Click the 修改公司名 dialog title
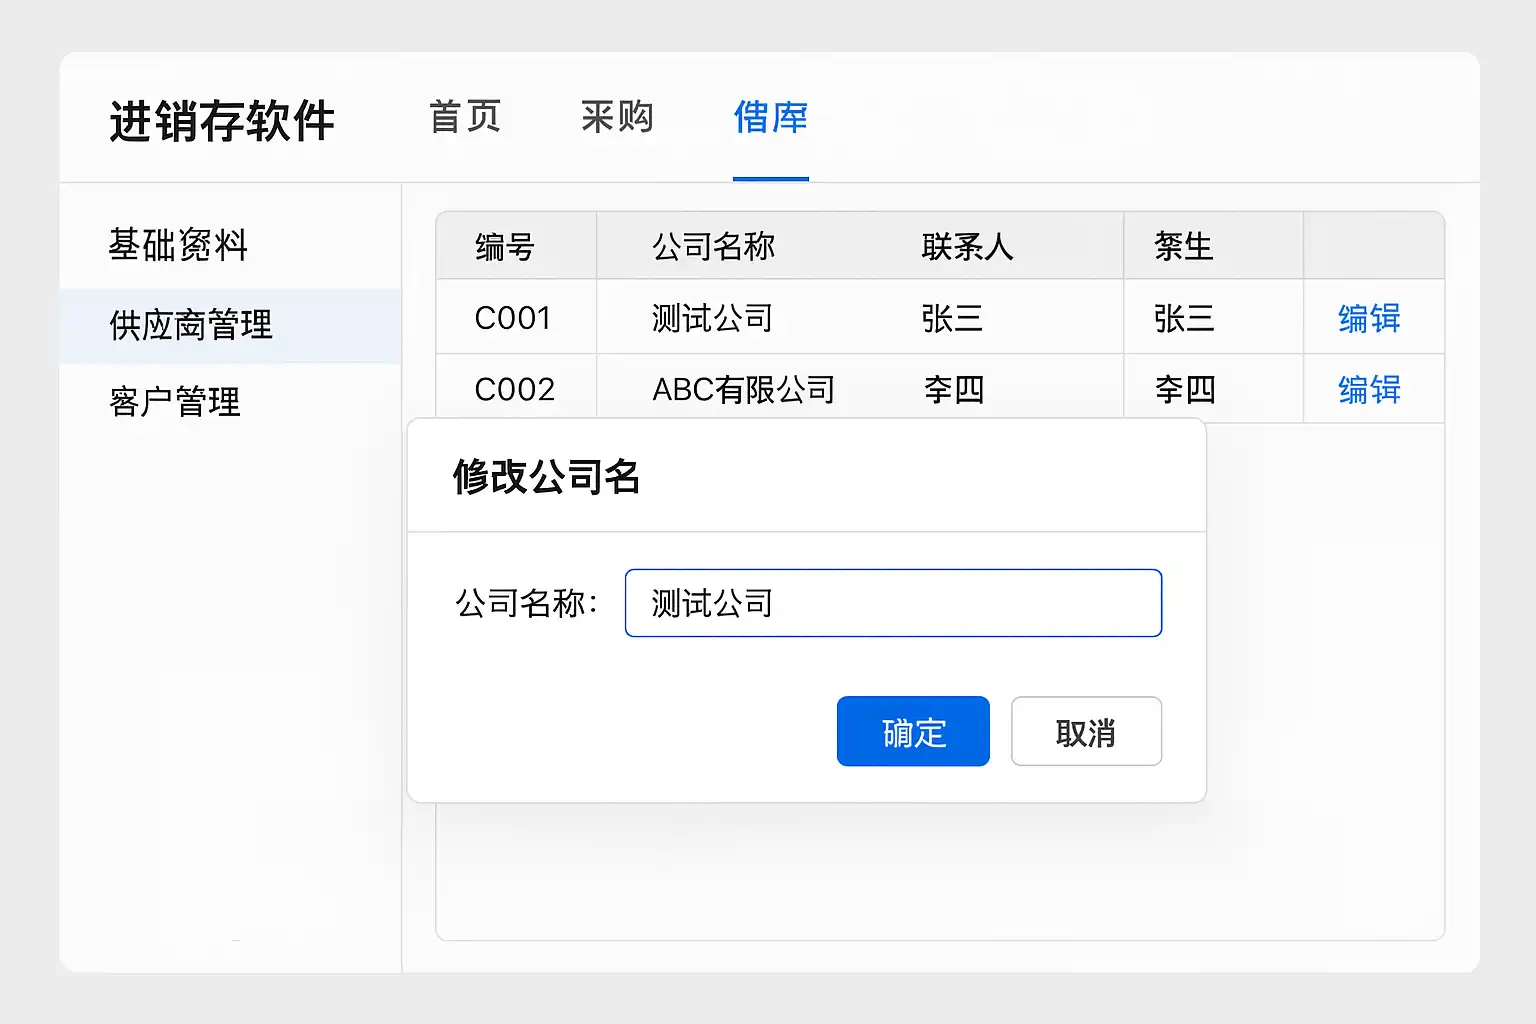 click(546, 477)
